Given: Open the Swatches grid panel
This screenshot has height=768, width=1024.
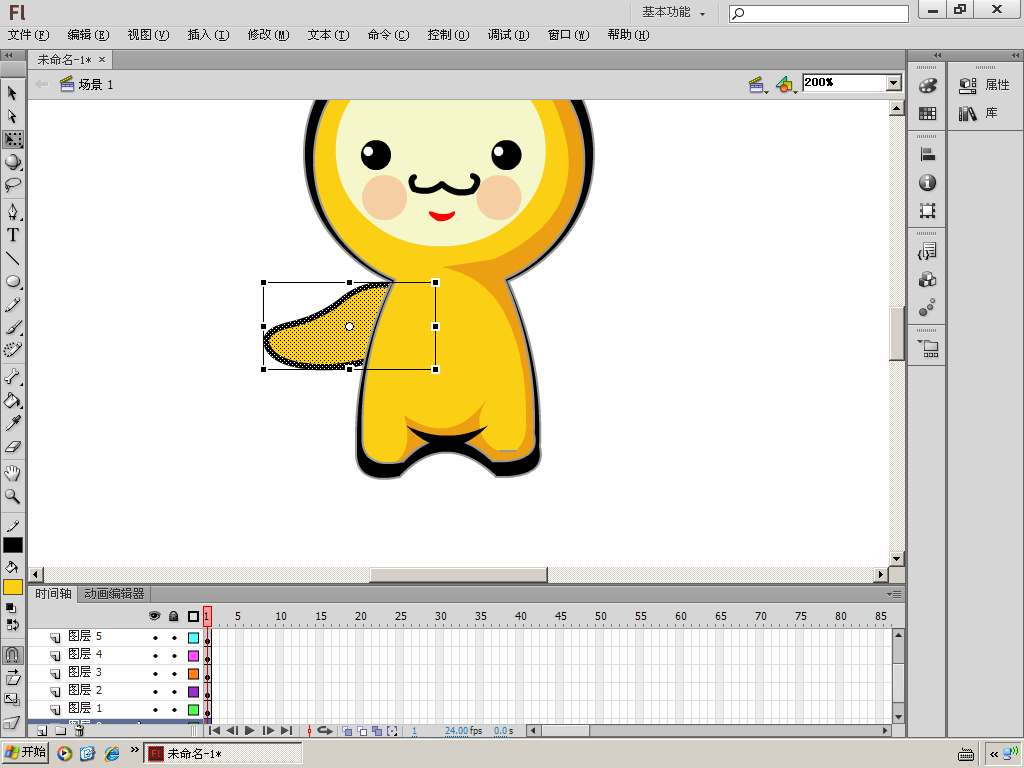Looking at the screenshot, I should [927, 114].
